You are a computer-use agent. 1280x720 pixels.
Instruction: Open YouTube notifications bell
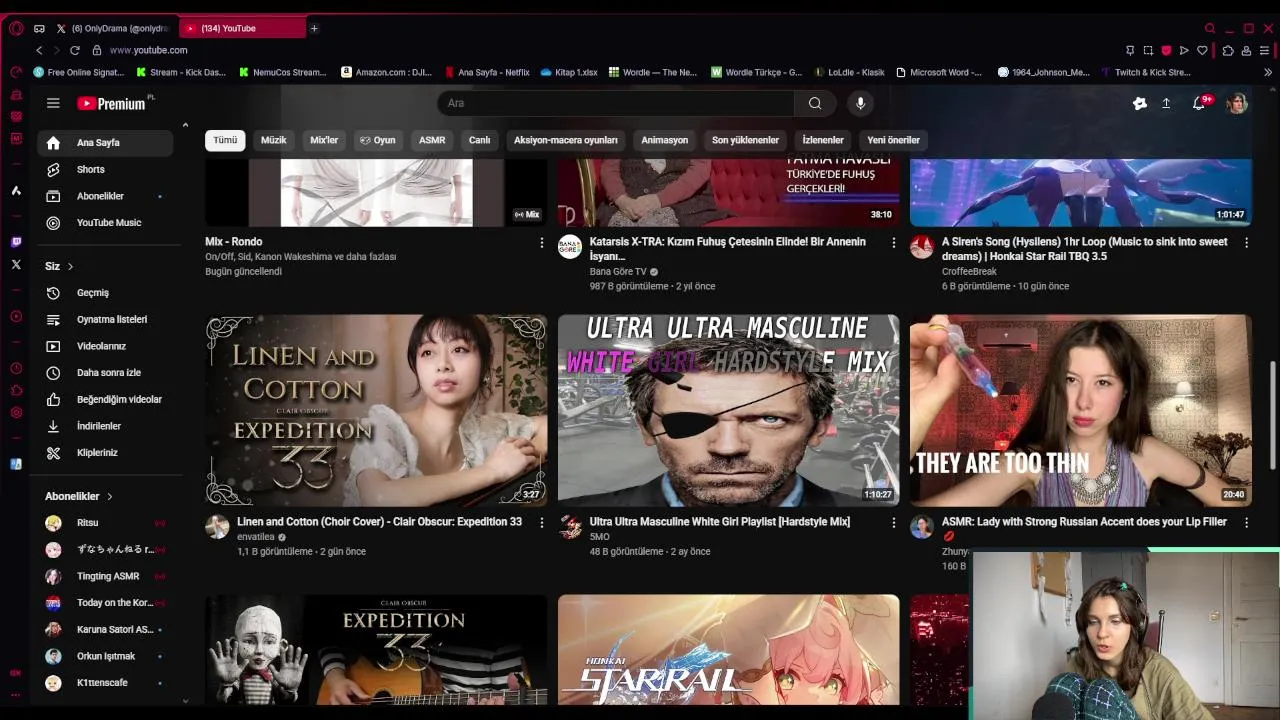[x=1199, y=103]
